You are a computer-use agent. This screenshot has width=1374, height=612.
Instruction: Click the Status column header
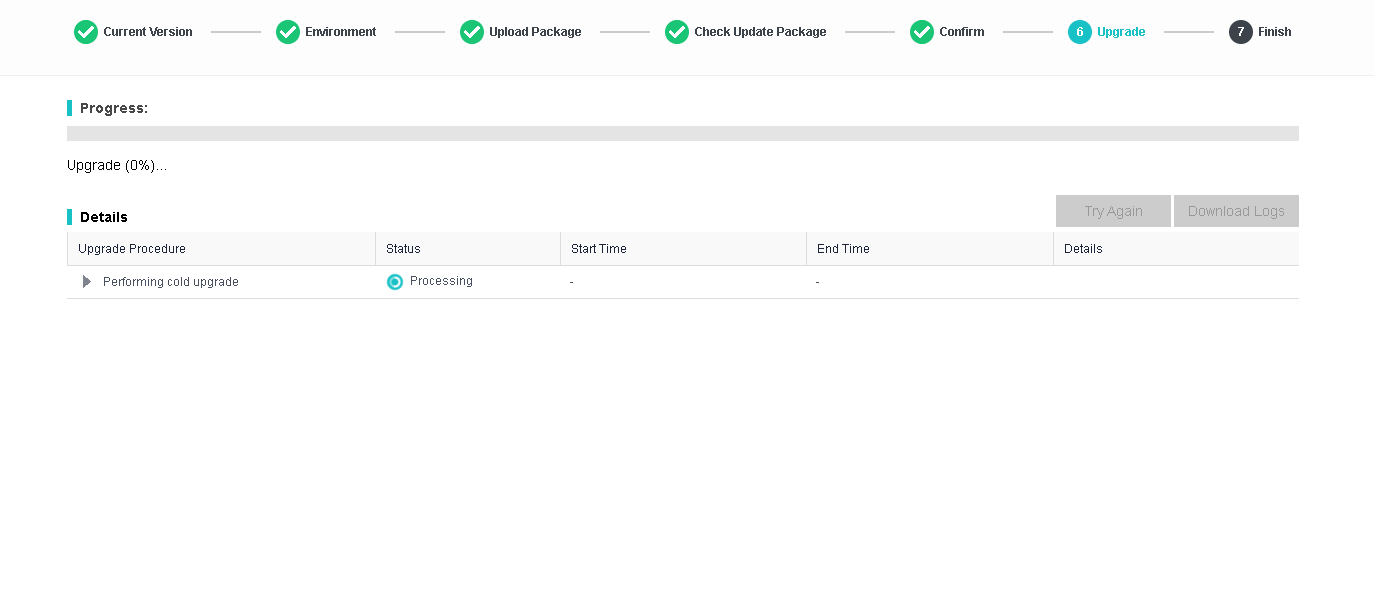pyautogui.click(x=468, y=249)
